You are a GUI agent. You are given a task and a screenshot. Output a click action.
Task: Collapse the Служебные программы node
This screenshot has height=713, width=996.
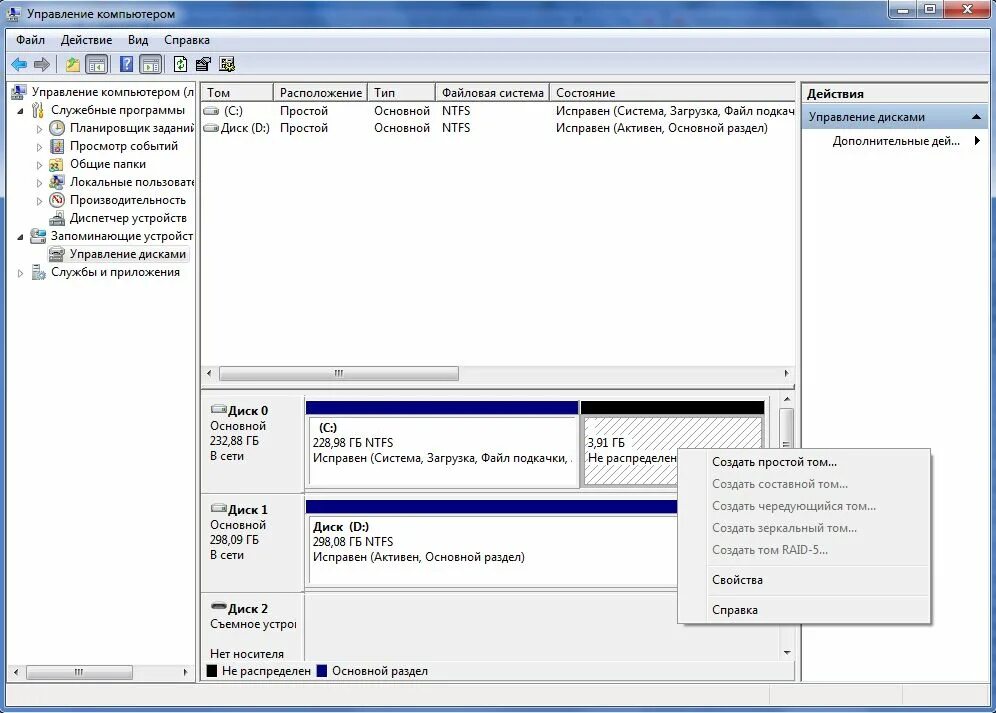20,111
